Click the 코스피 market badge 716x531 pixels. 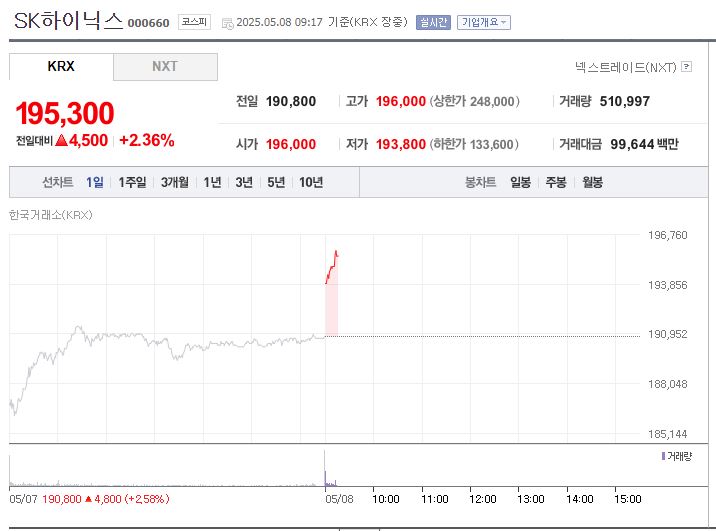pos(193,22)
